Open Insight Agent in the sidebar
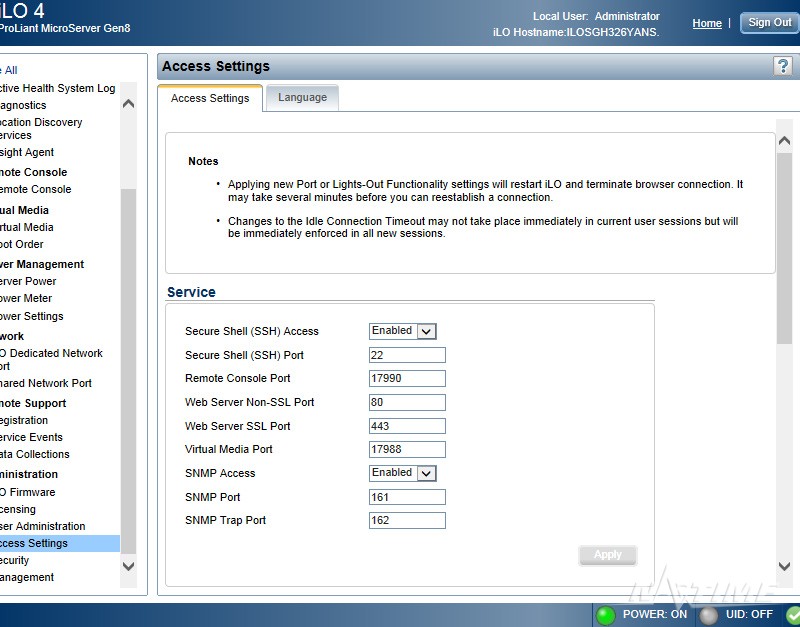Image resolution: width=800 pixels, height=627 pixels. tap(27, 152)
